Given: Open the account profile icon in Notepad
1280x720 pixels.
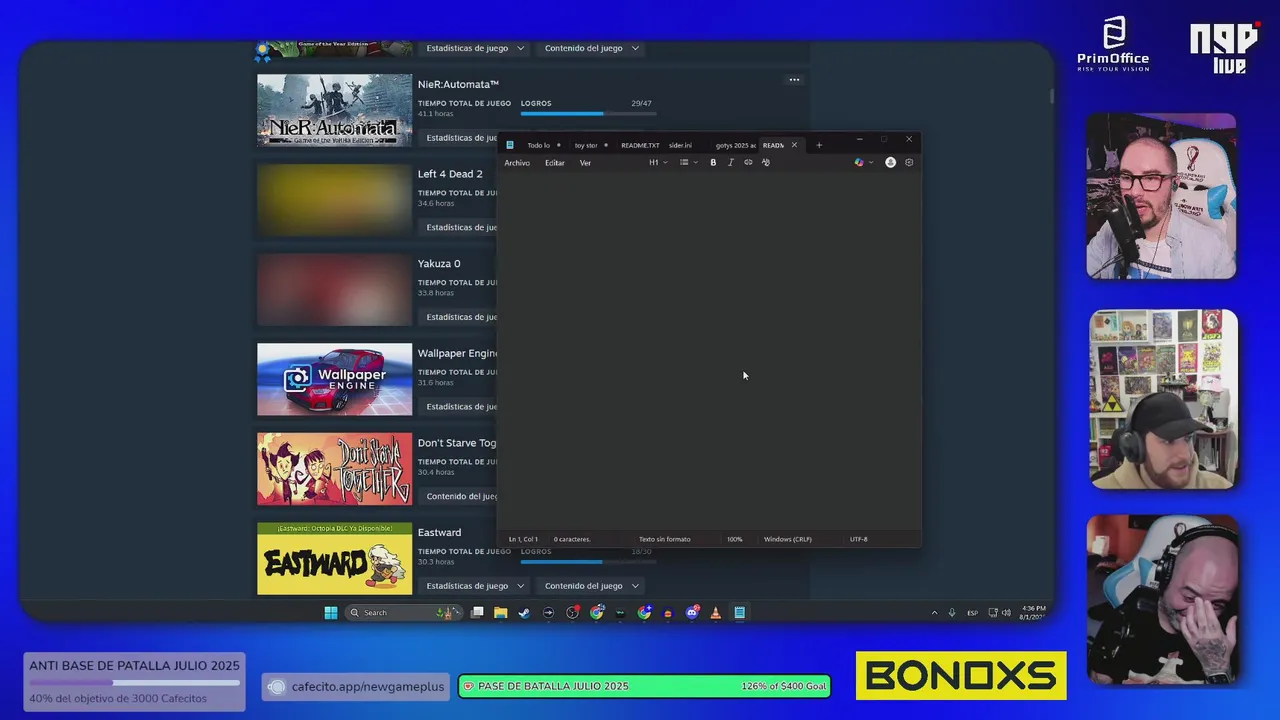Looking at the screenshot, I should (x=890, y=162).
